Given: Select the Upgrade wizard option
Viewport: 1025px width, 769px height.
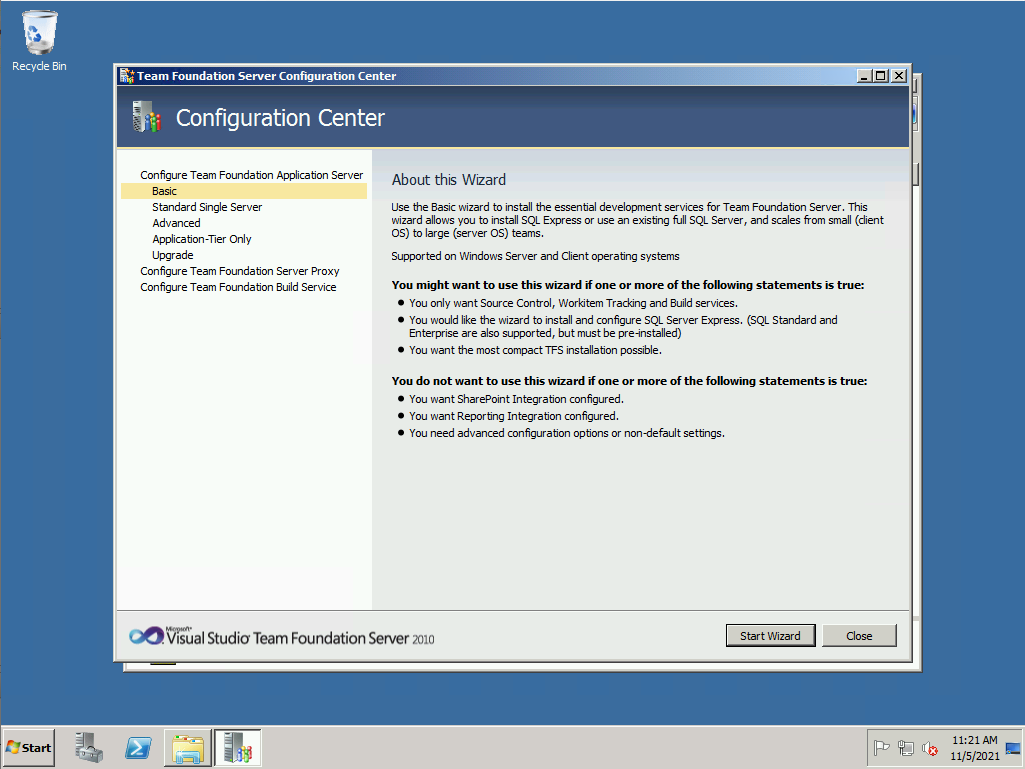Looking at the screenshot, I should [x=173, y=255].
